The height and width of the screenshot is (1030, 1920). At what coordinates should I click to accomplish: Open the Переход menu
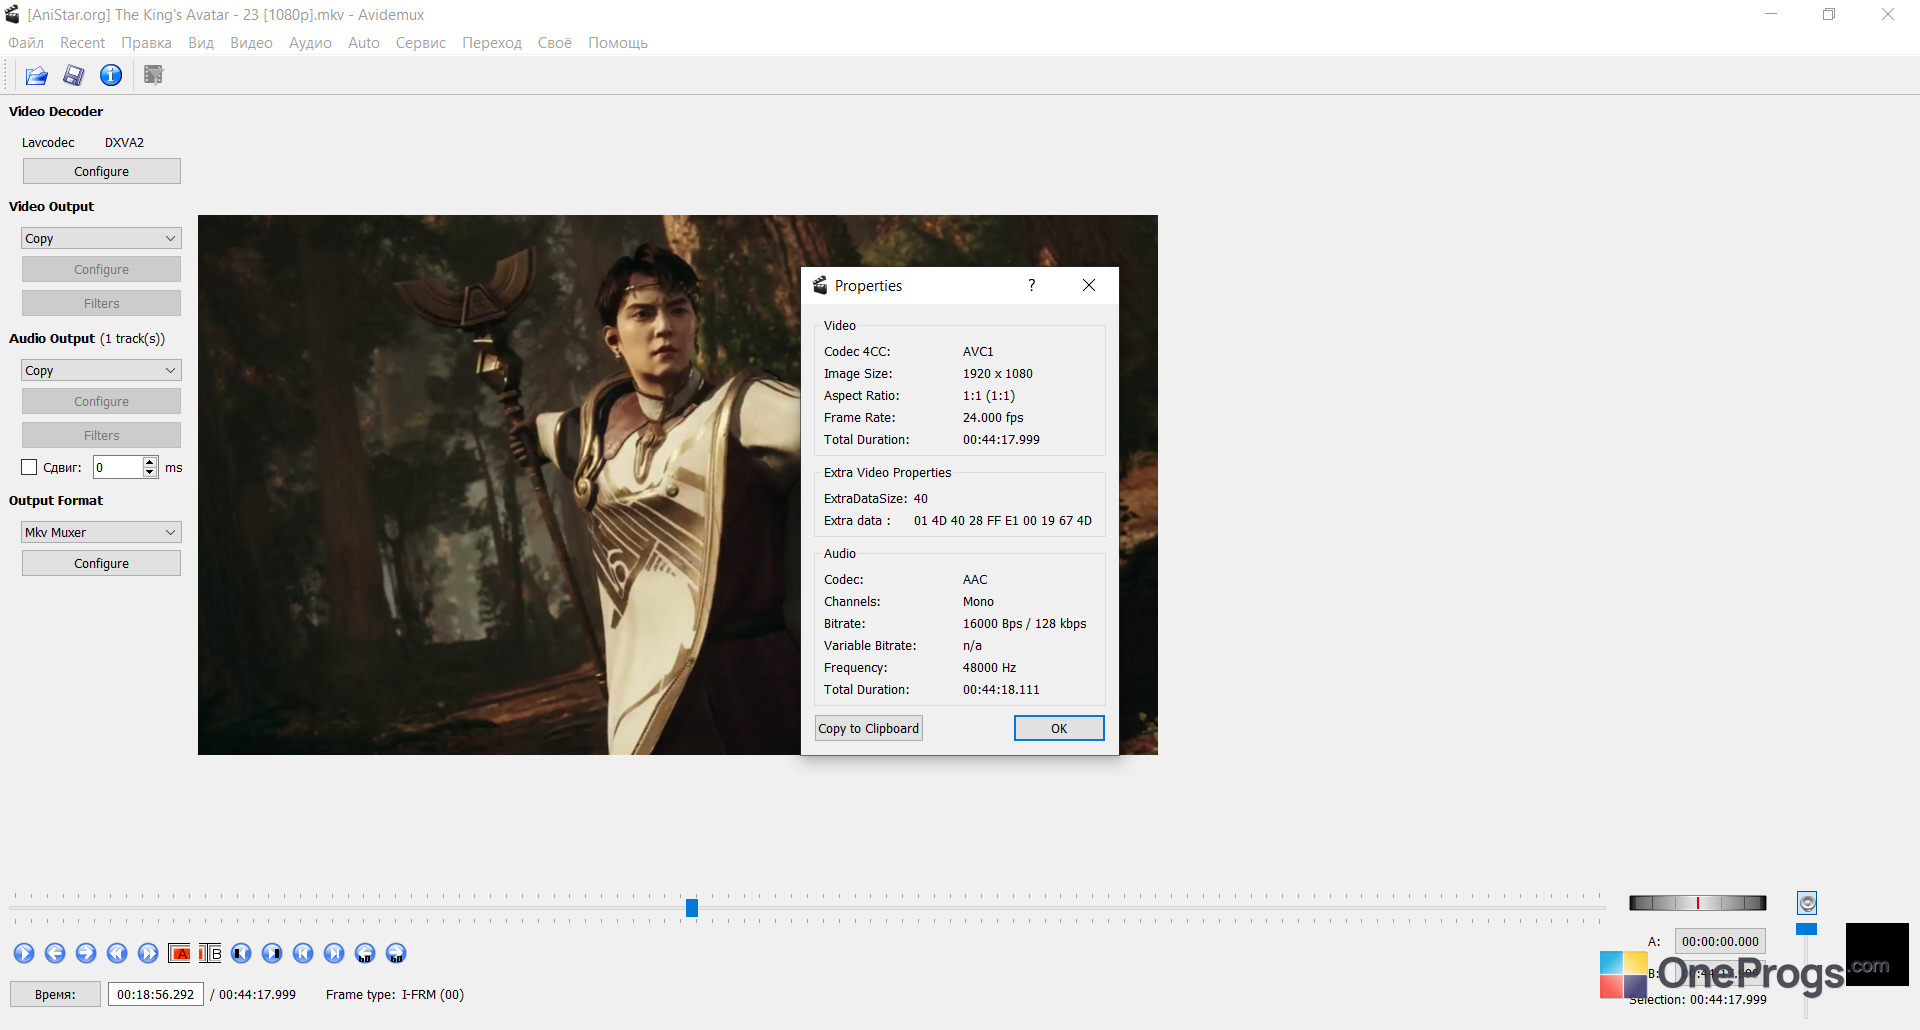pos(492,43)
